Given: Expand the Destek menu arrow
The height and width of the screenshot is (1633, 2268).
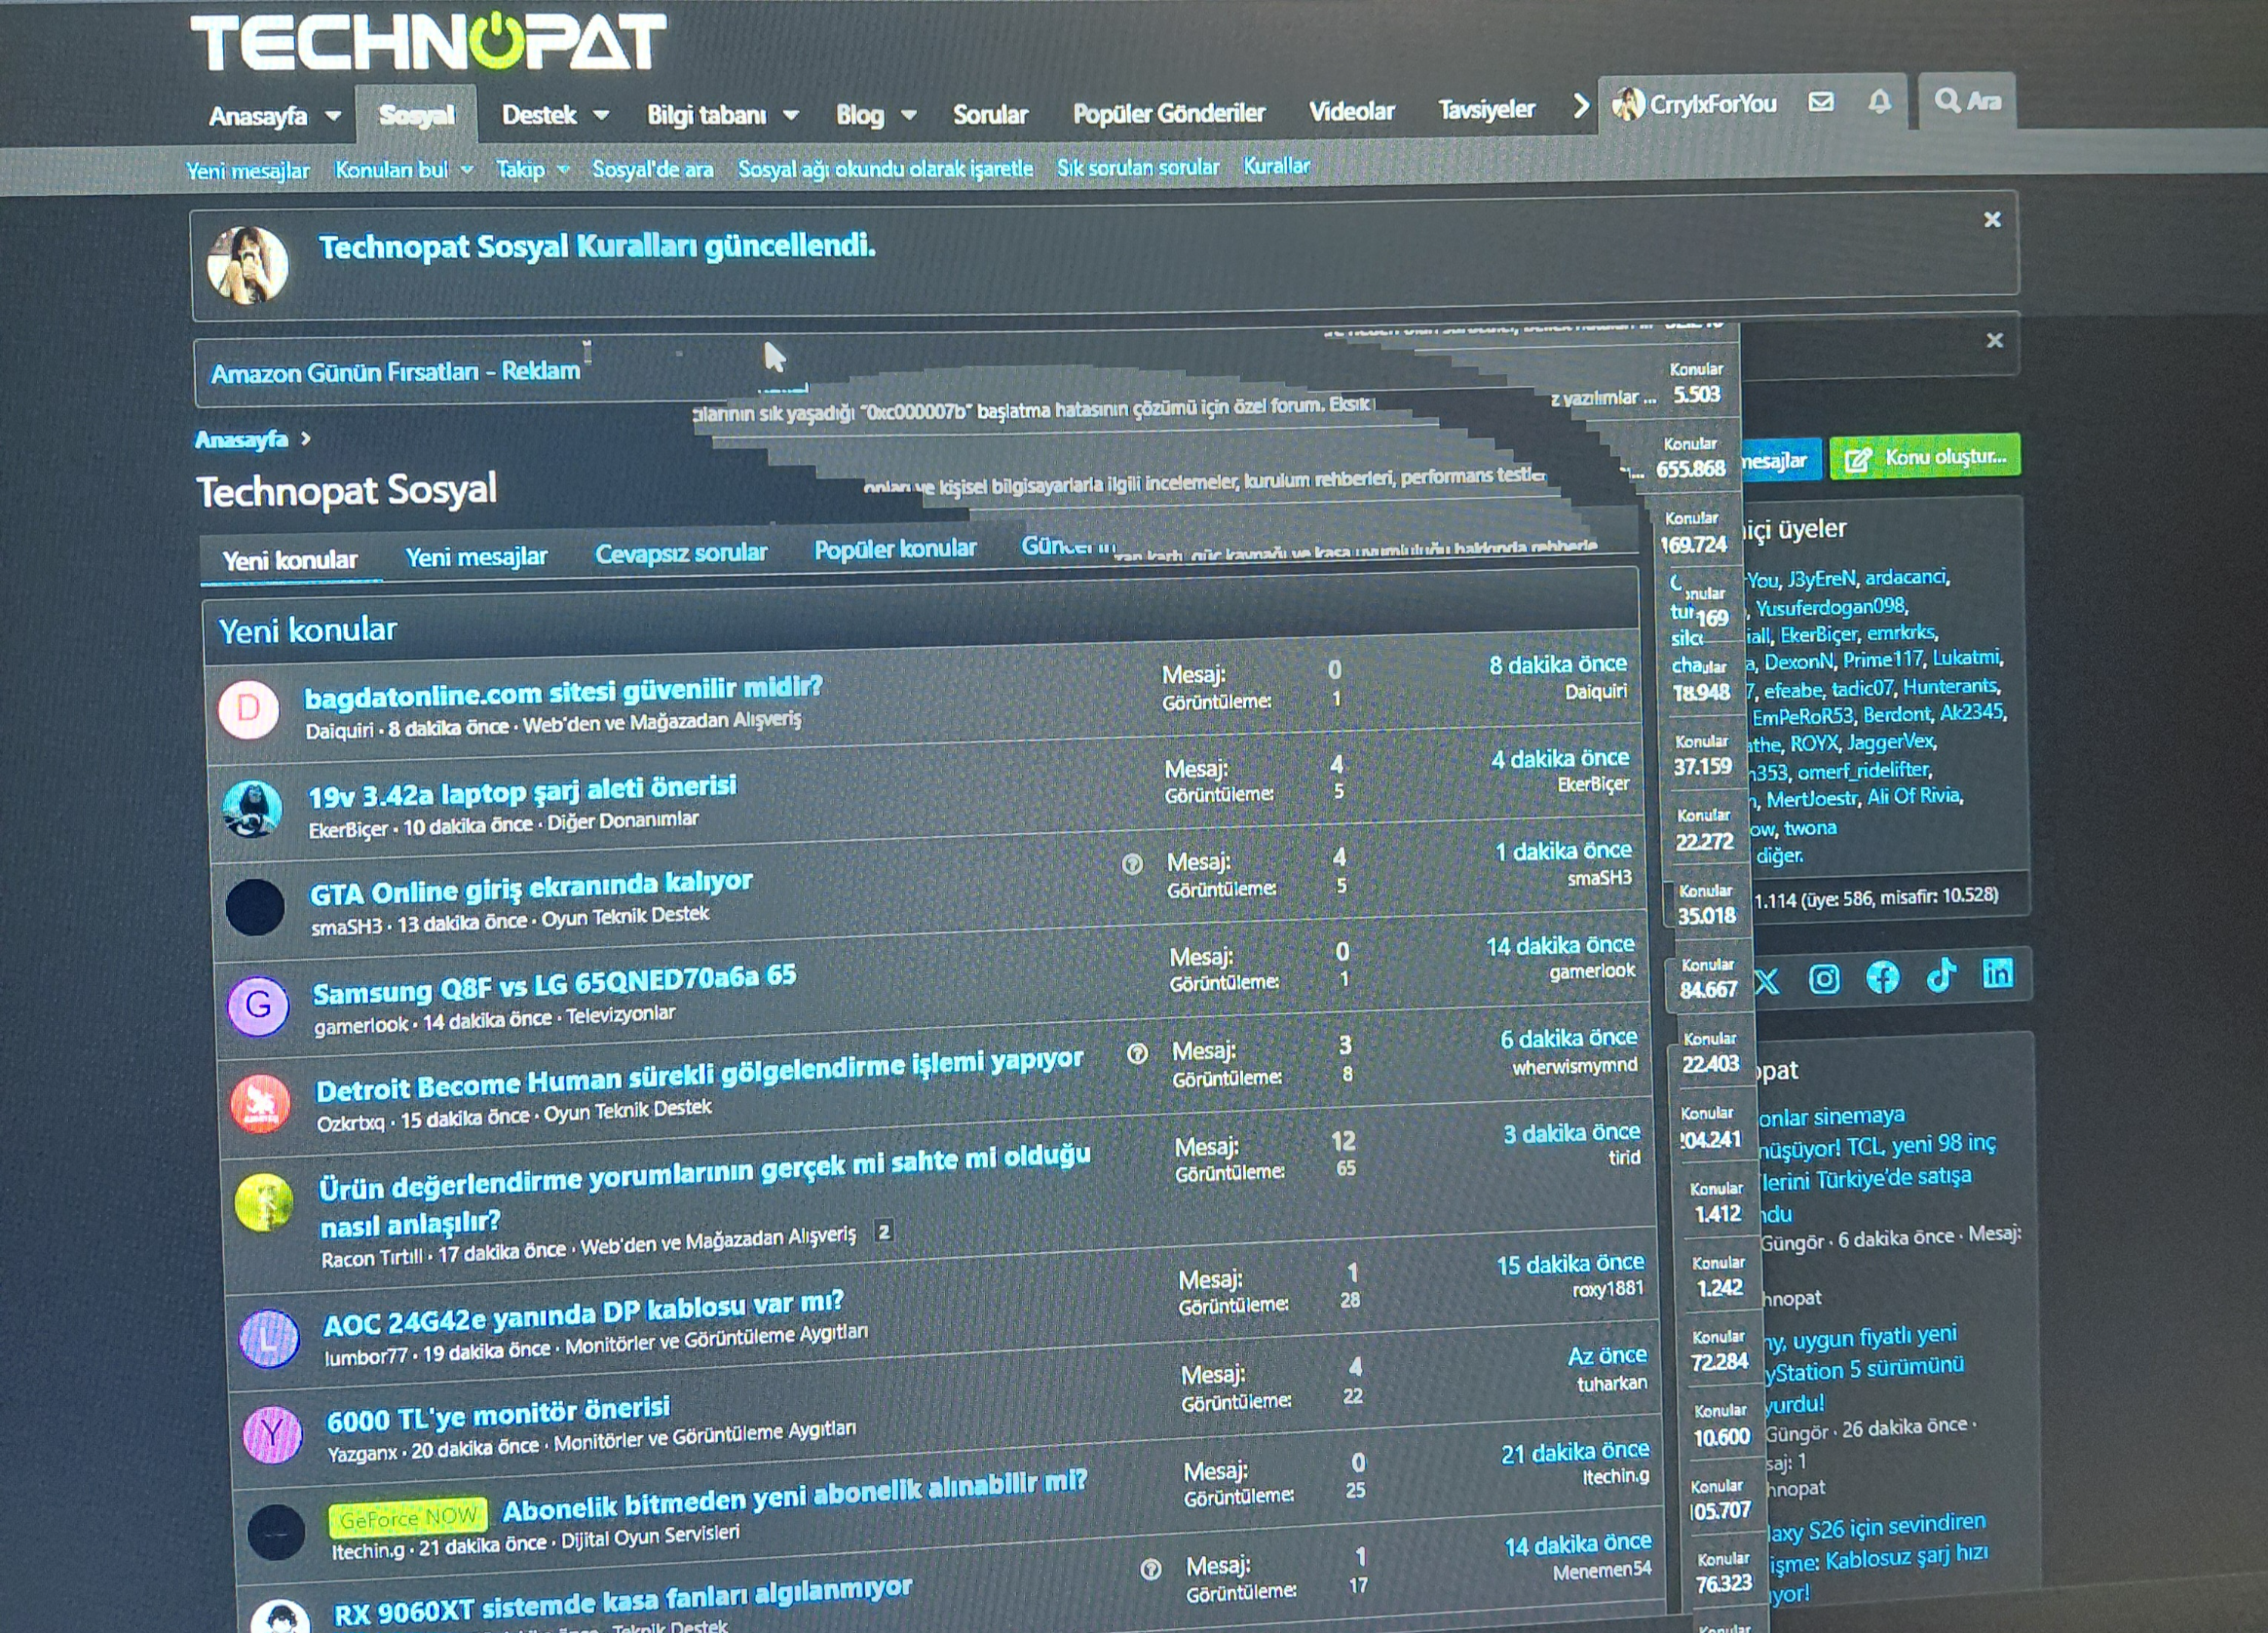Looking at the screenshot, I should tap(601, 115).
